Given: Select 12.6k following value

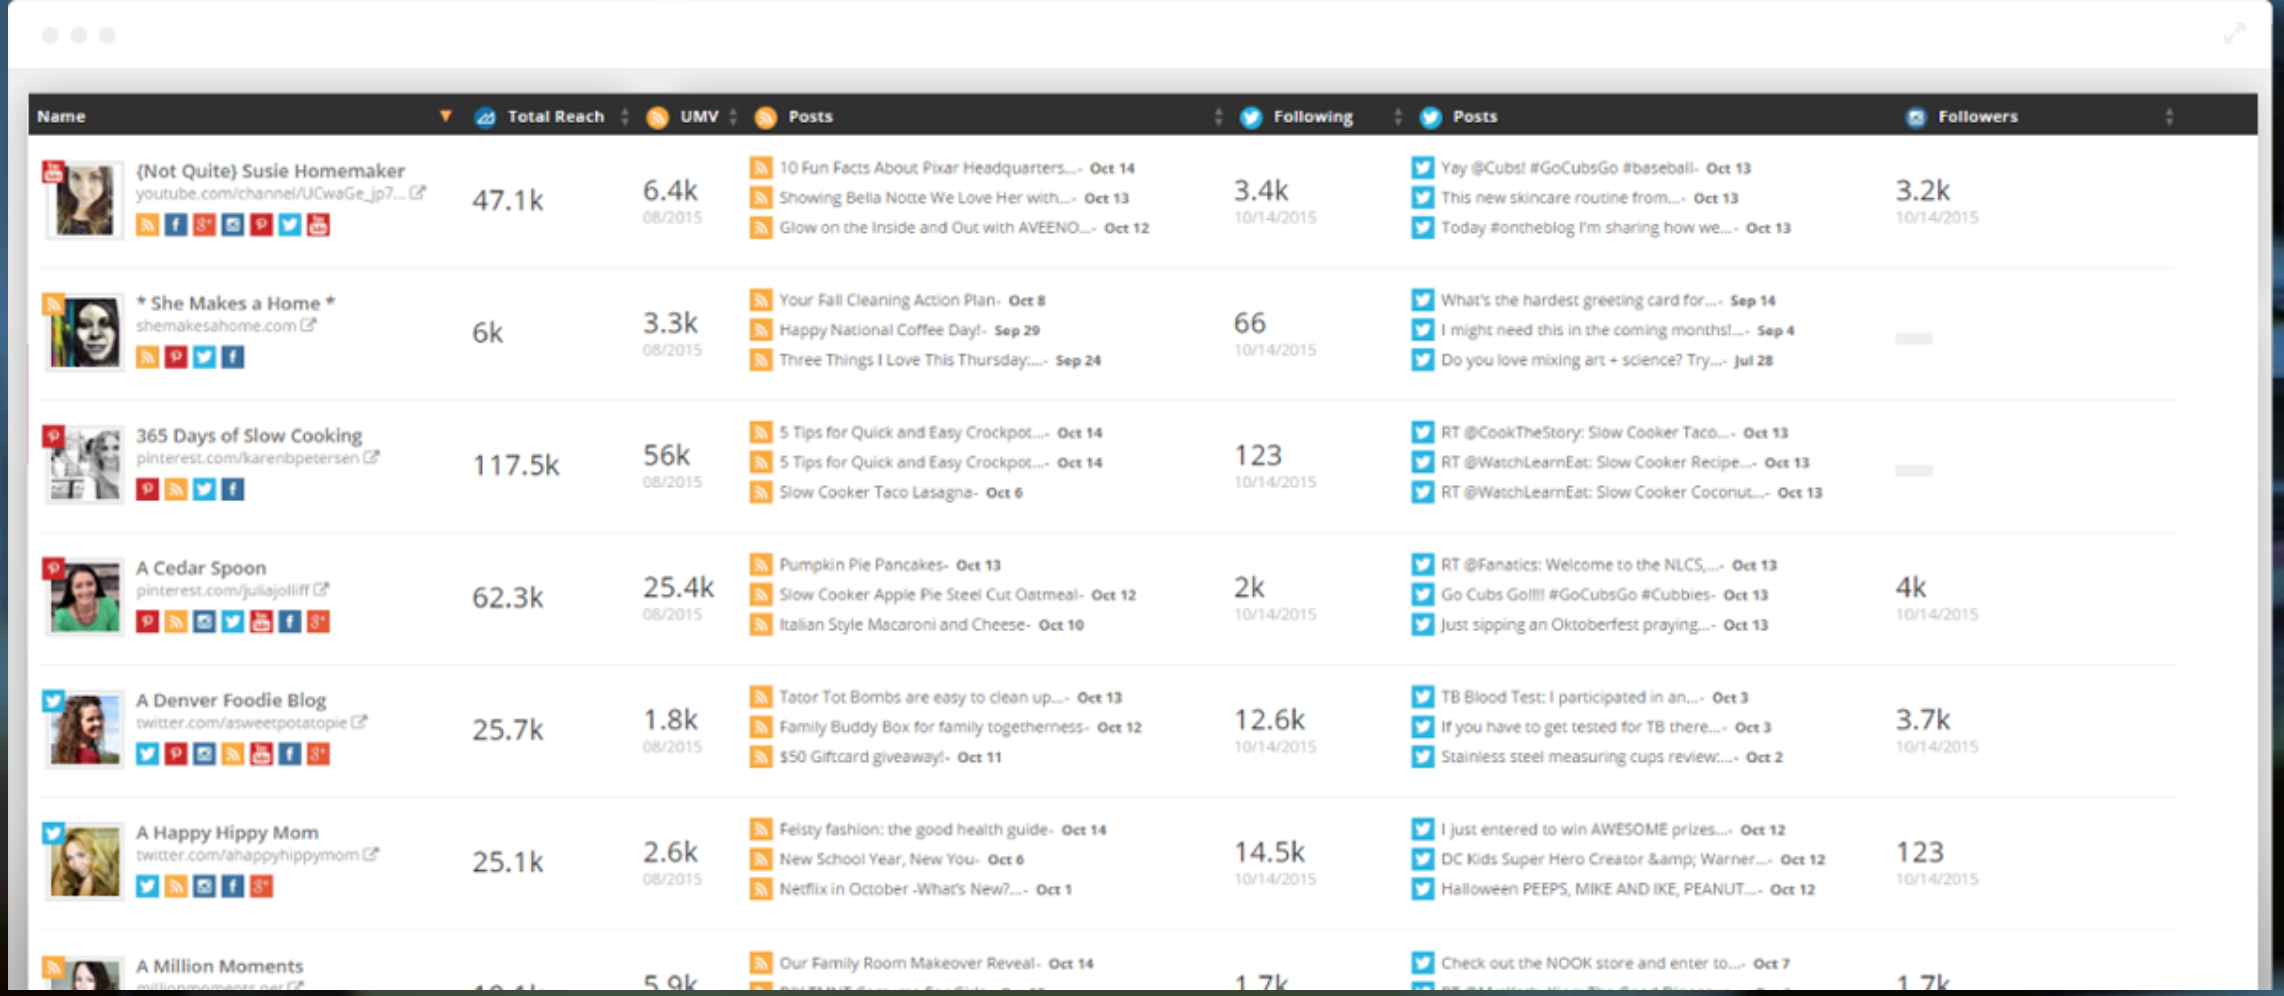Looking at the screenshot, I should tap(1269, 719).
